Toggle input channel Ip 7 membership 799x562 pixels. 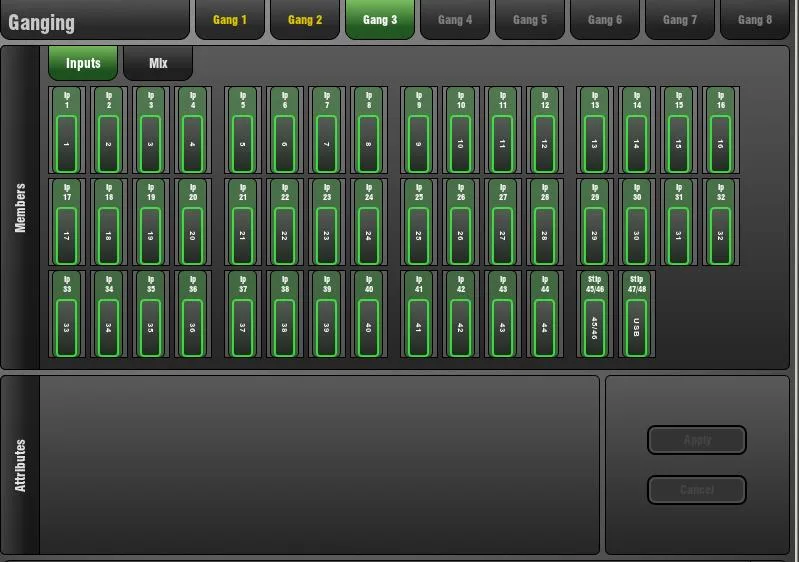pyautogui.click(x=327, y=130)
